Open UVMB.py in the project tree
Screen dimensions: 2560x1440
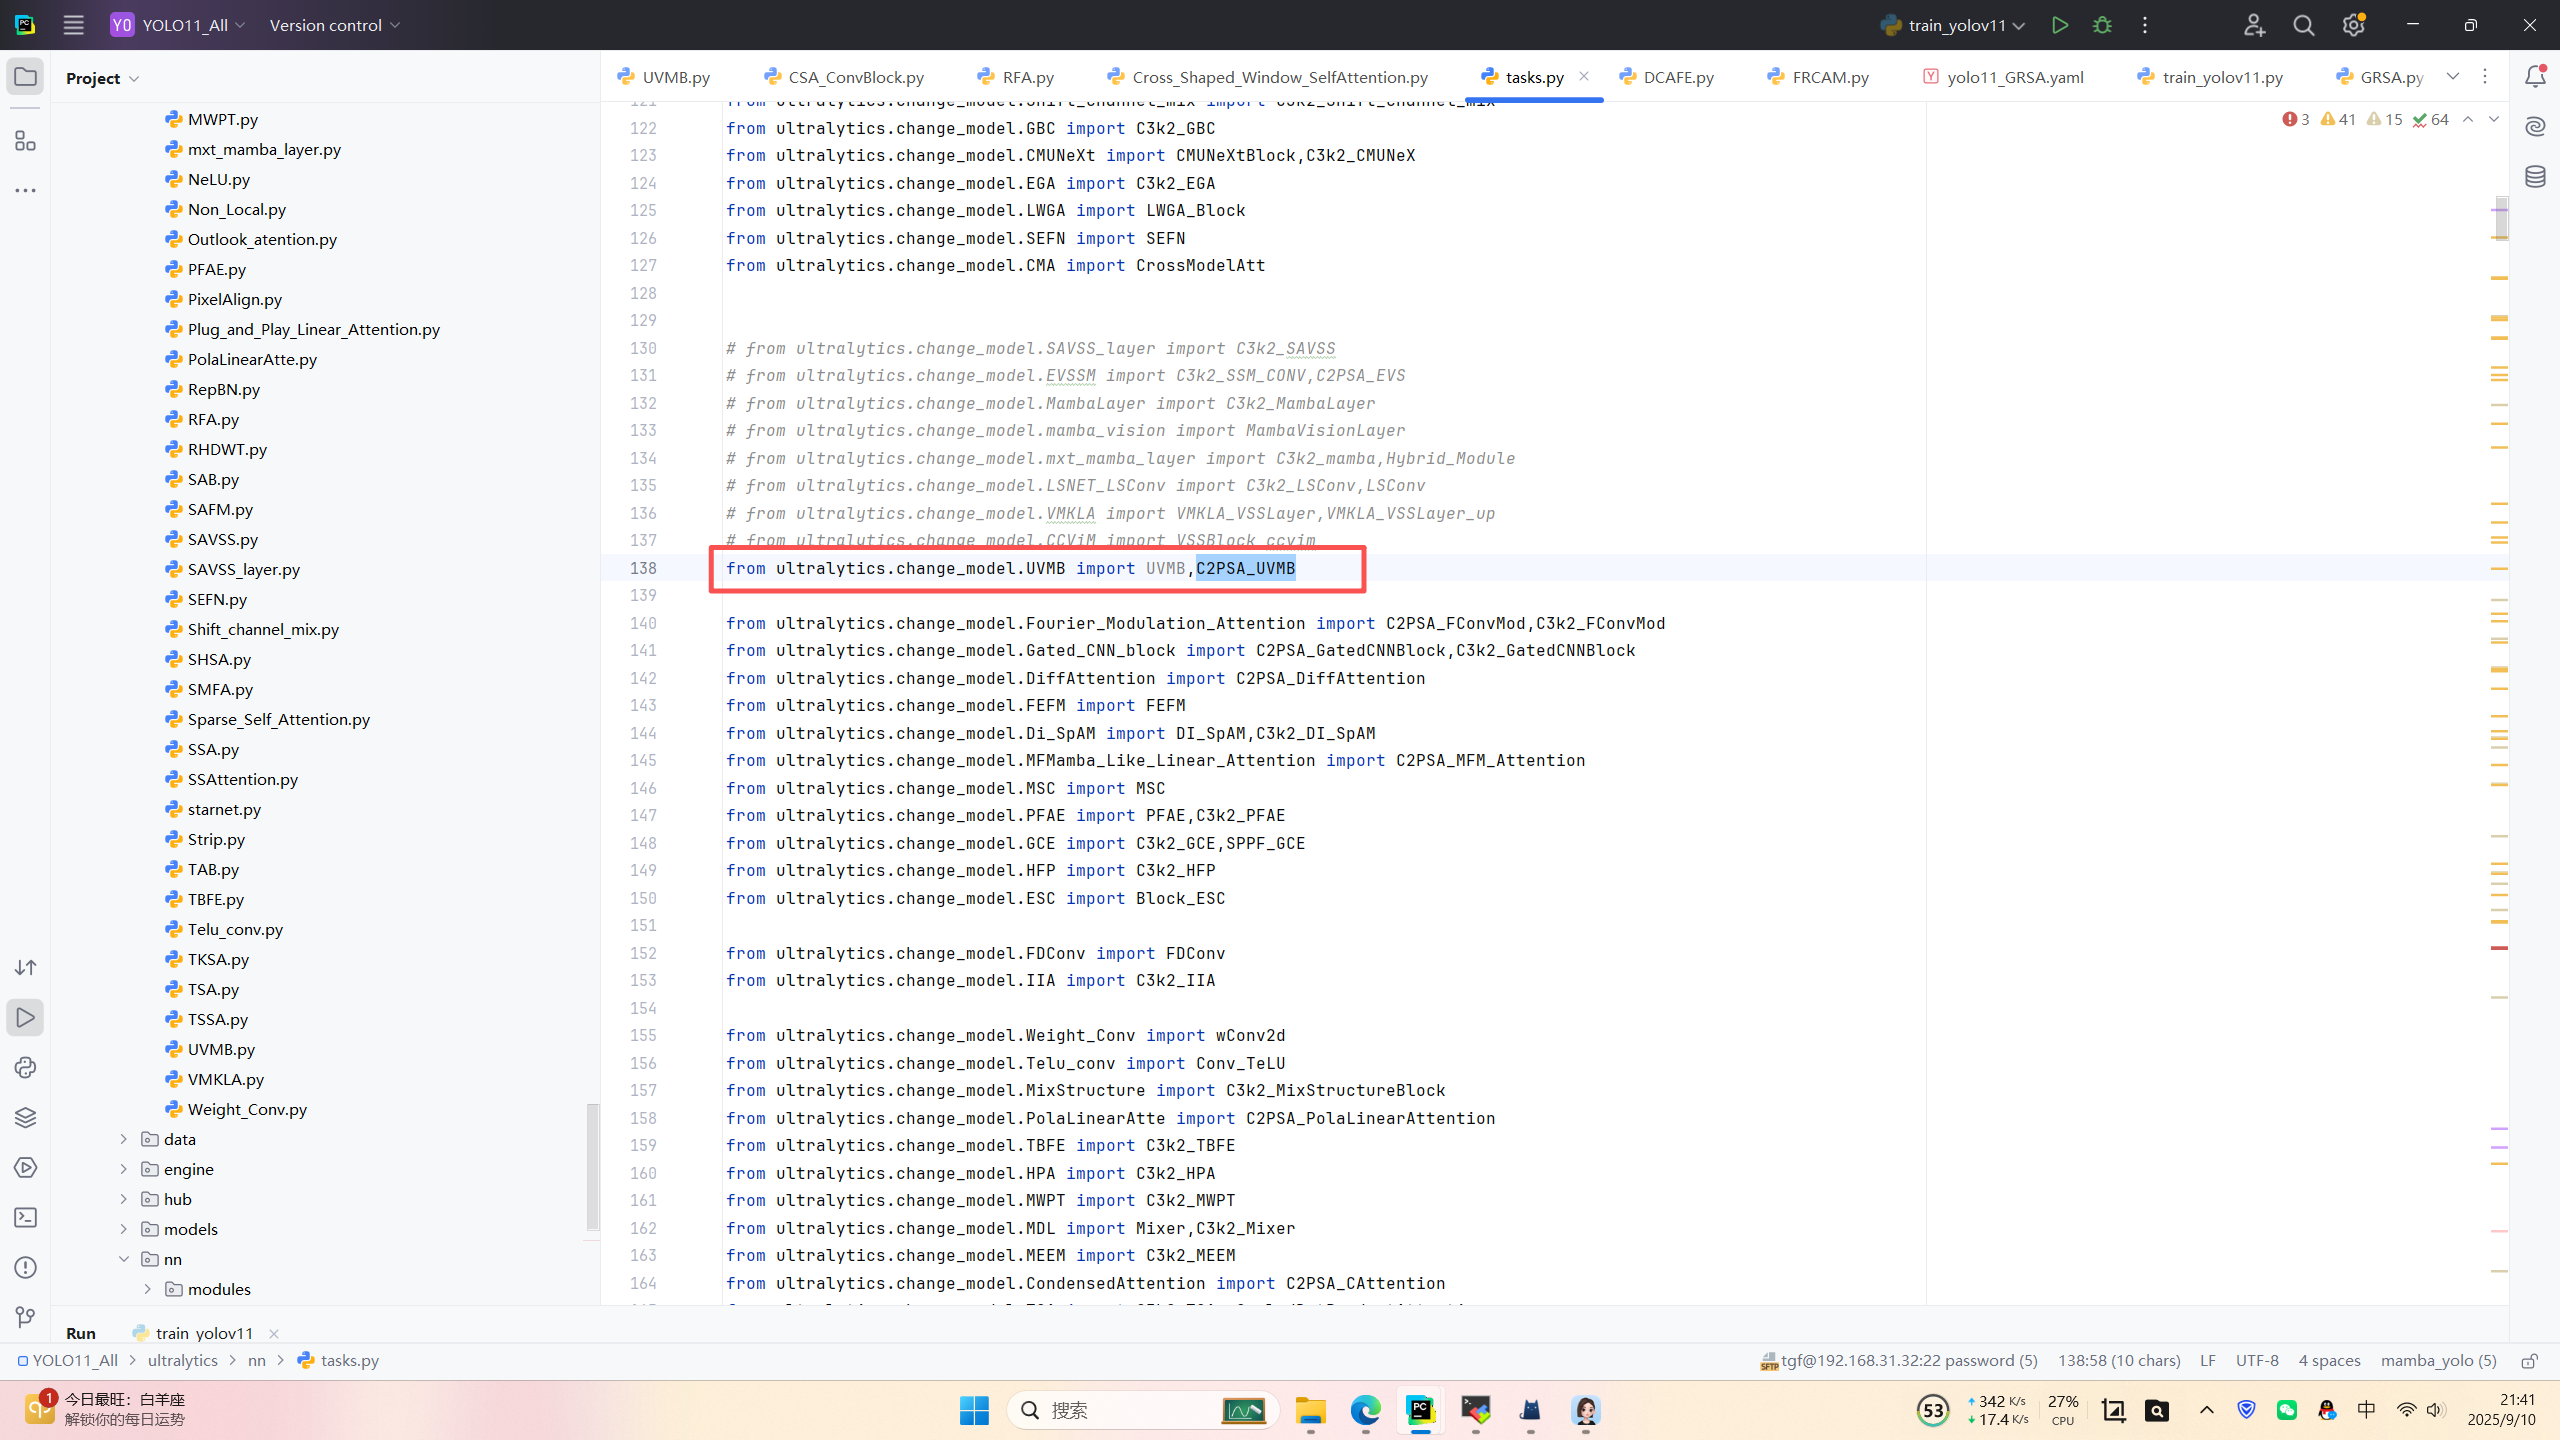click(221, 1049)
